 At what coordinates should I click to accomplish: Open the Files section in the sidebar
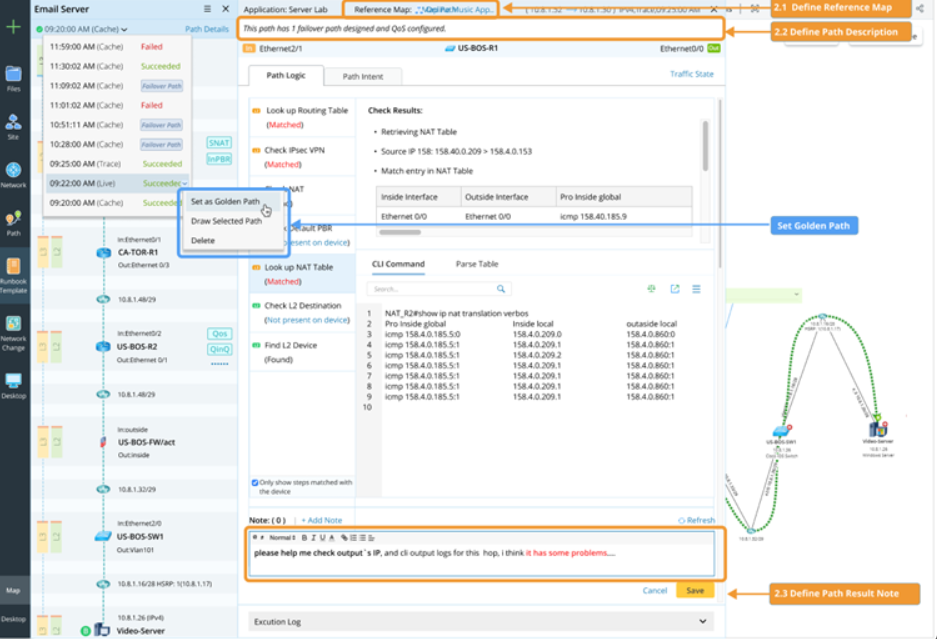pos(13,79)
